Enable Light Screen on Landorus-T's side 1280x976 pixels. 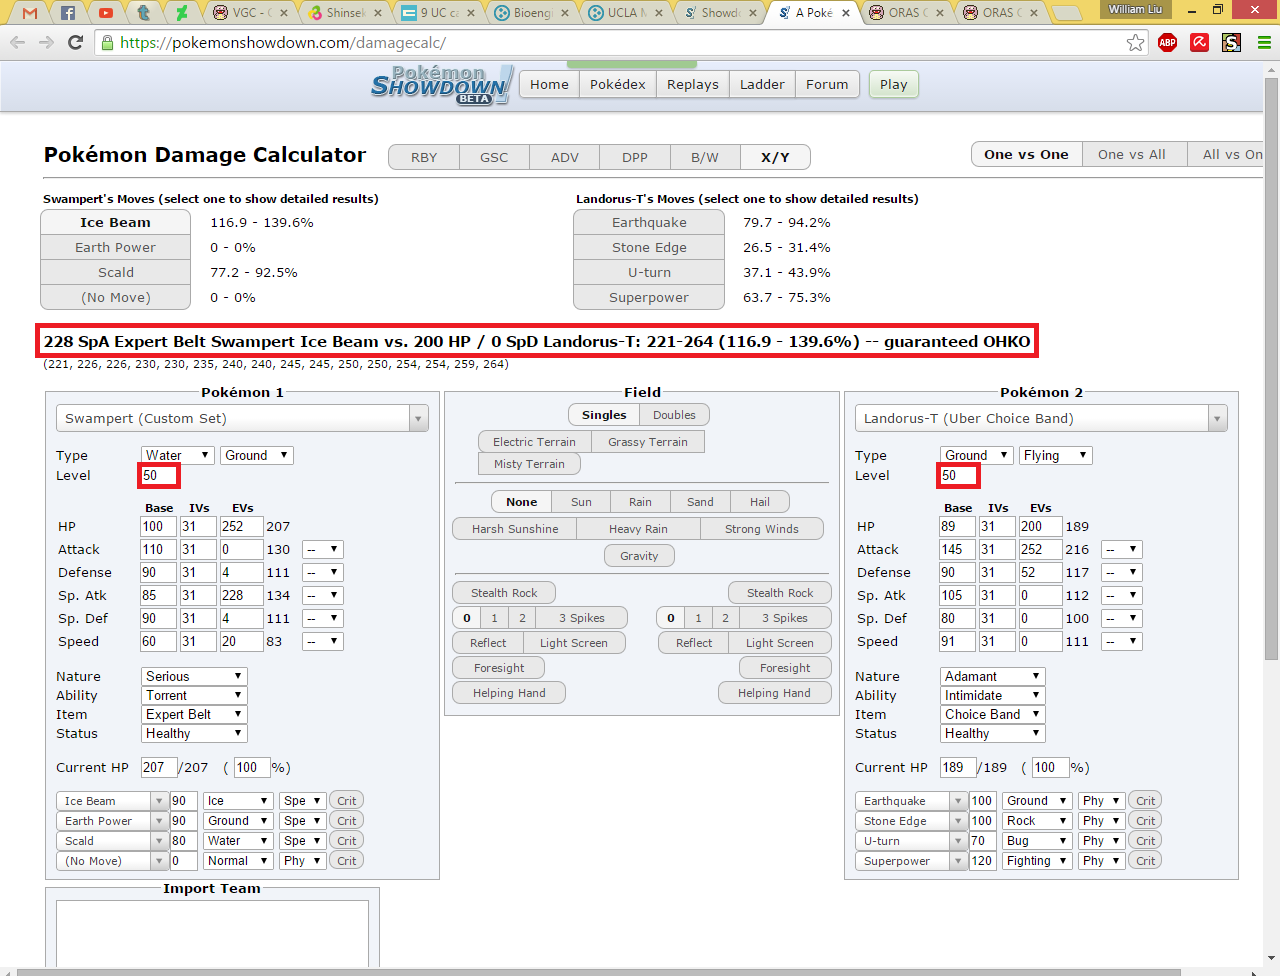[x=780, y=643]
